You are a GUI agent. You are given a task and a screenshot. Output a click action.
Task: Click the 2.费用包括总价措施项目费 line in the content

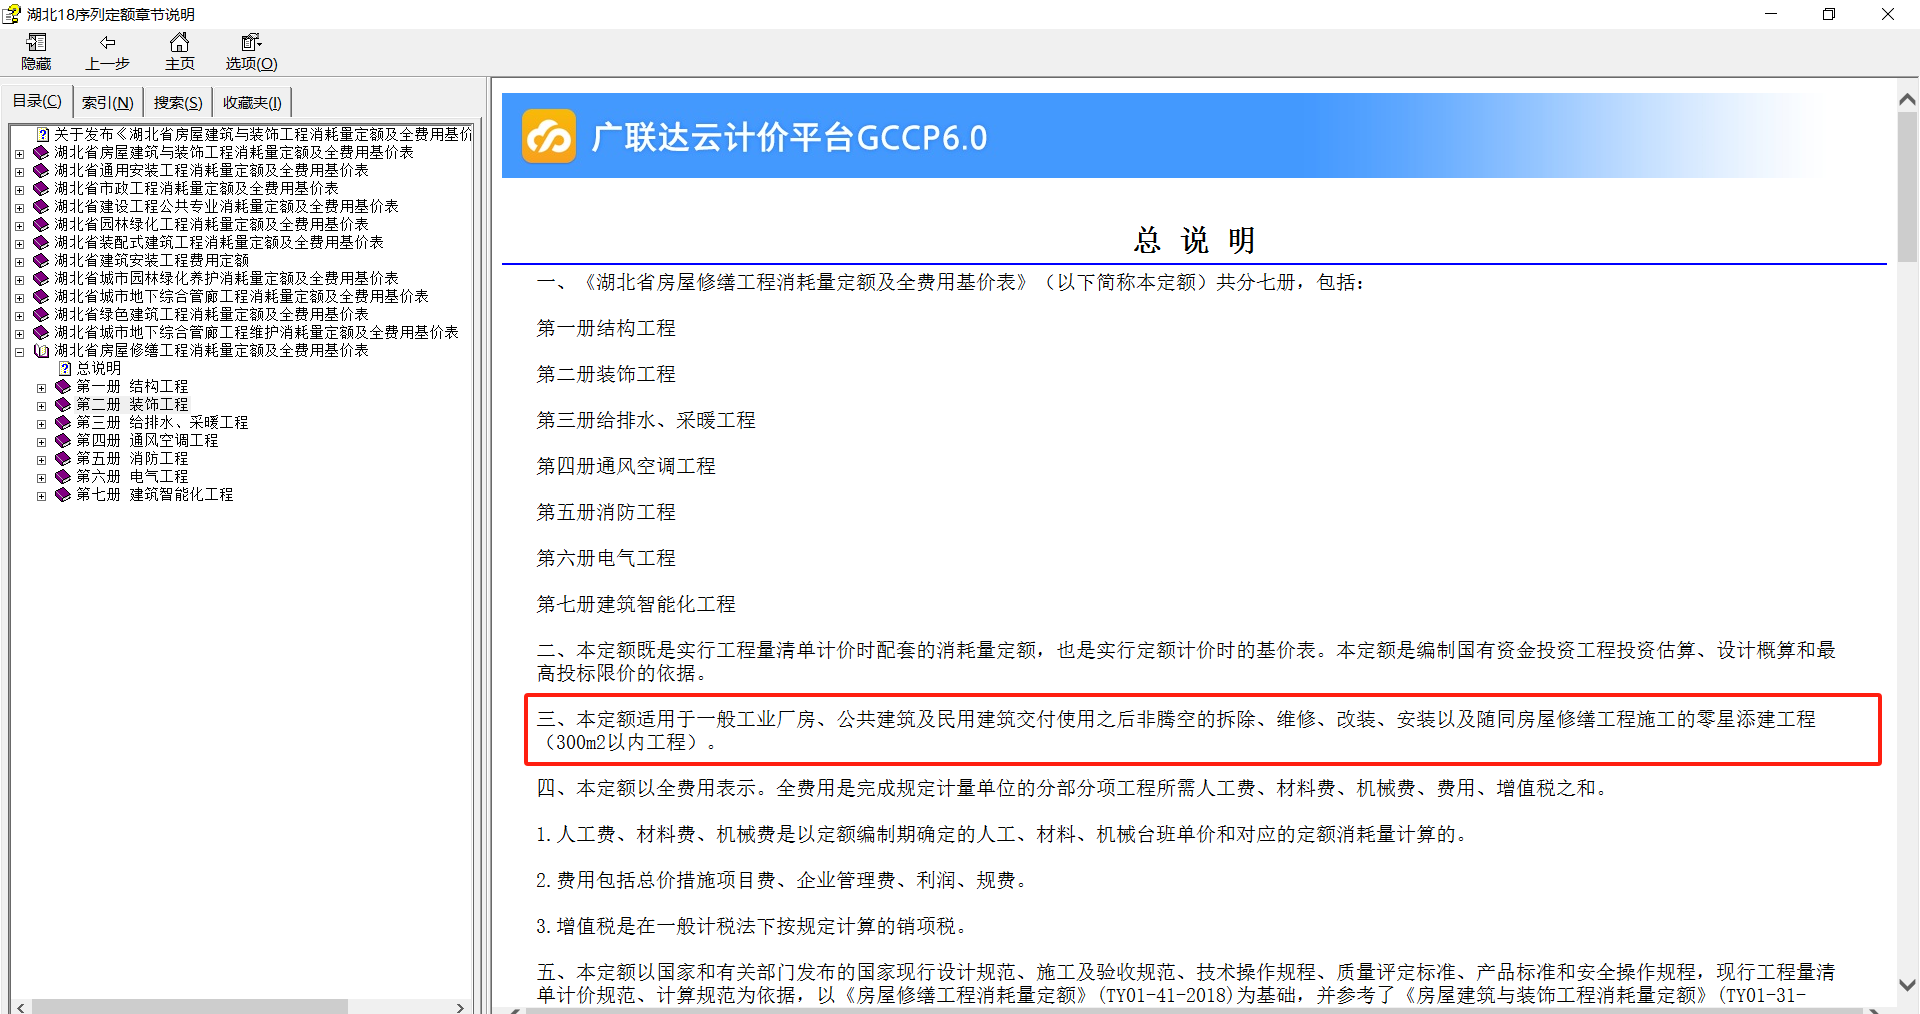(782, 880)
